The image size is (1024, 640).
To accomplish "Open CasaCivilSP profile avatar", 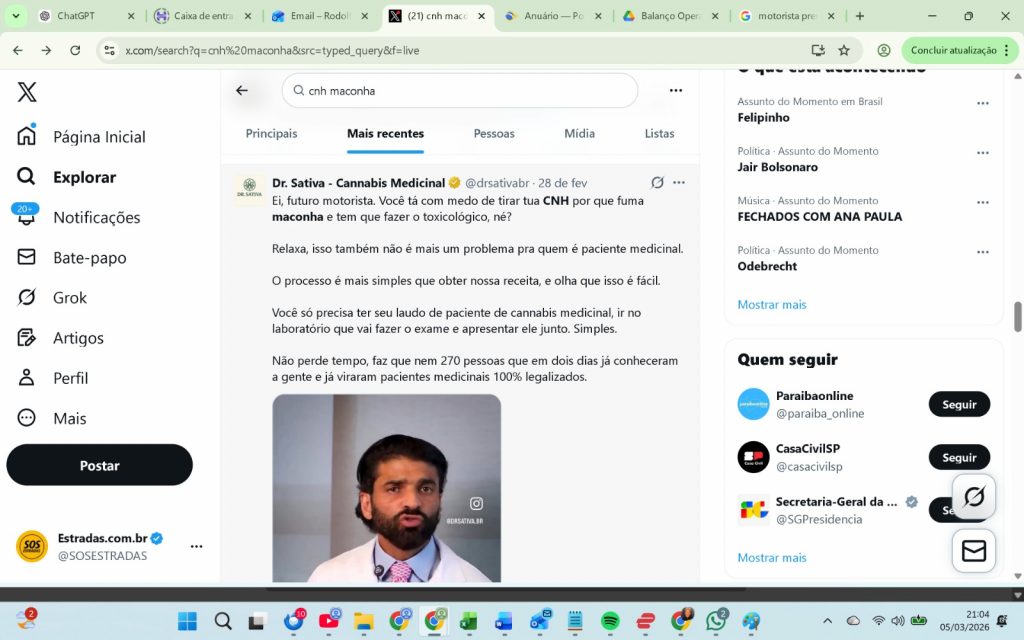I will click(753, 457).
